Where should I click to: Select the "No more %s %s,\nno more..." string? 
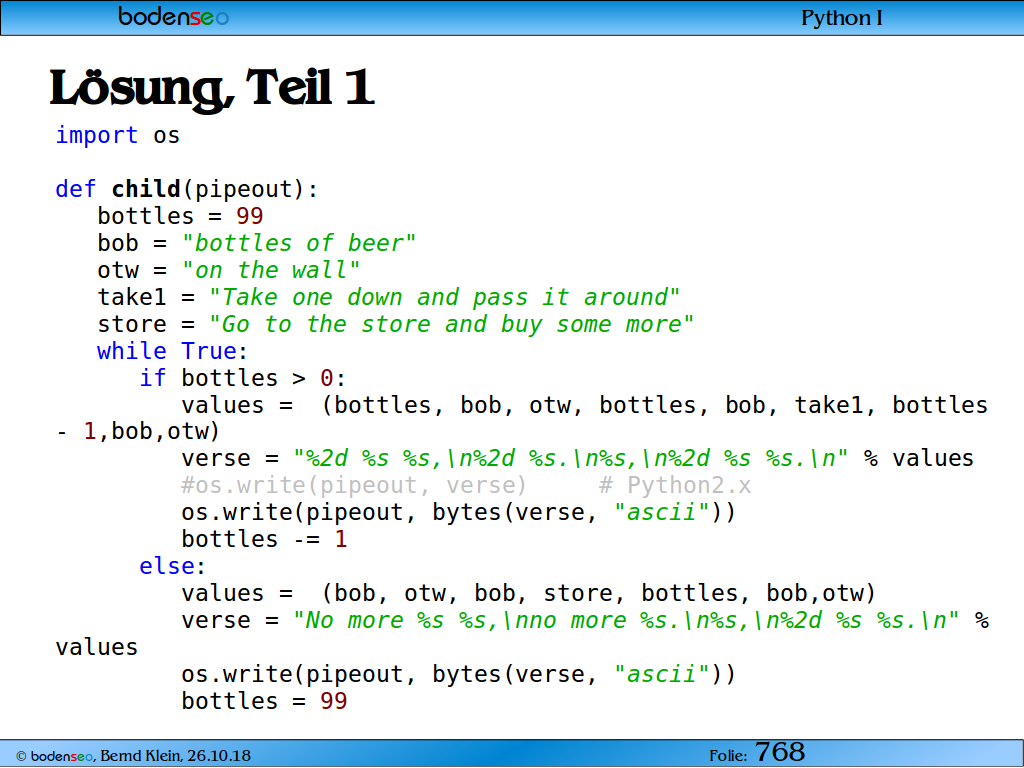coord(626,620)
